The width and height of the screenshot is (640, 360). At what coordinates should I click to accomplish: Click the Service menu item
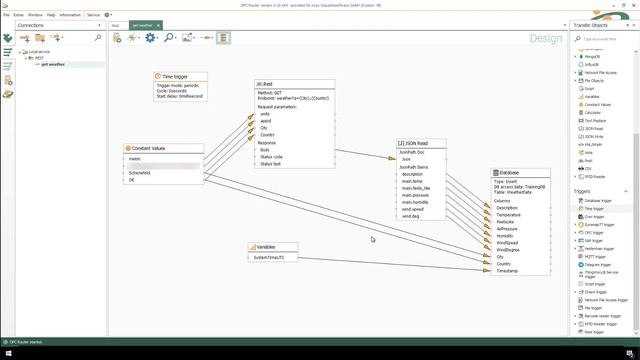93,15
